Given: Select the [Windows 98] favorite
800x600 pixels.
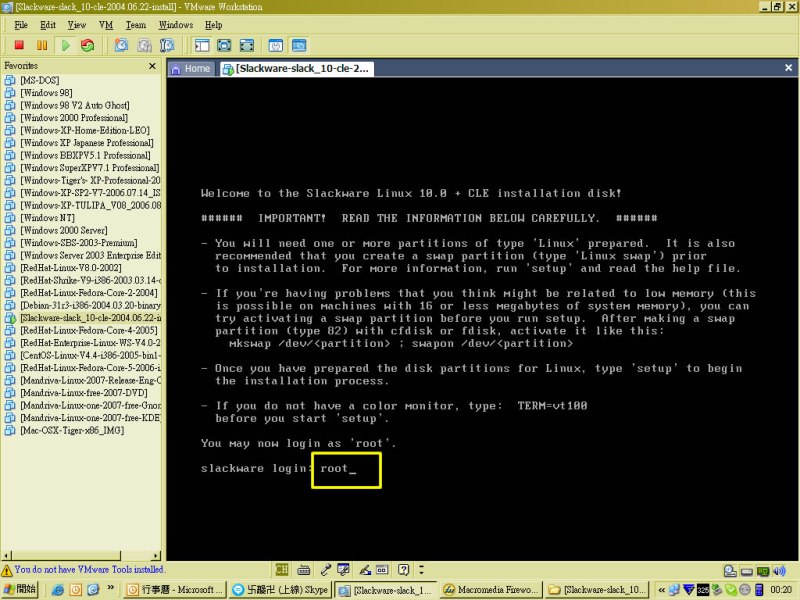Looking at the screenshot, I should click(x=46, y=92).
